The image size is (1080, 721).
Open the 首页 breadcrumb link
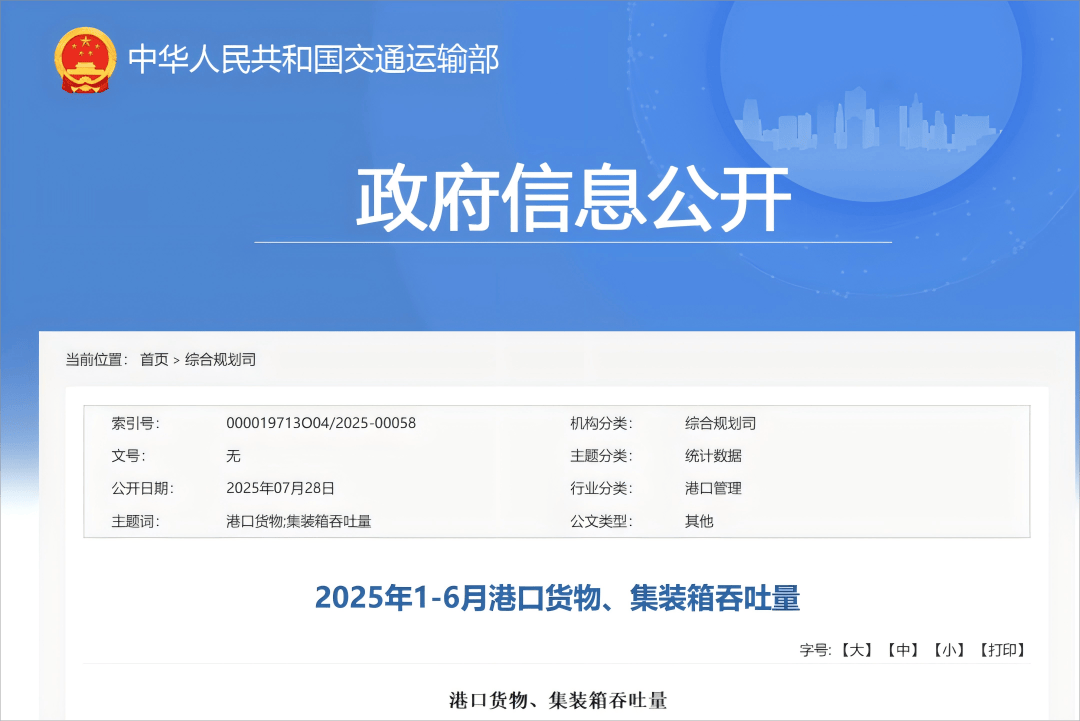[154, 359]
